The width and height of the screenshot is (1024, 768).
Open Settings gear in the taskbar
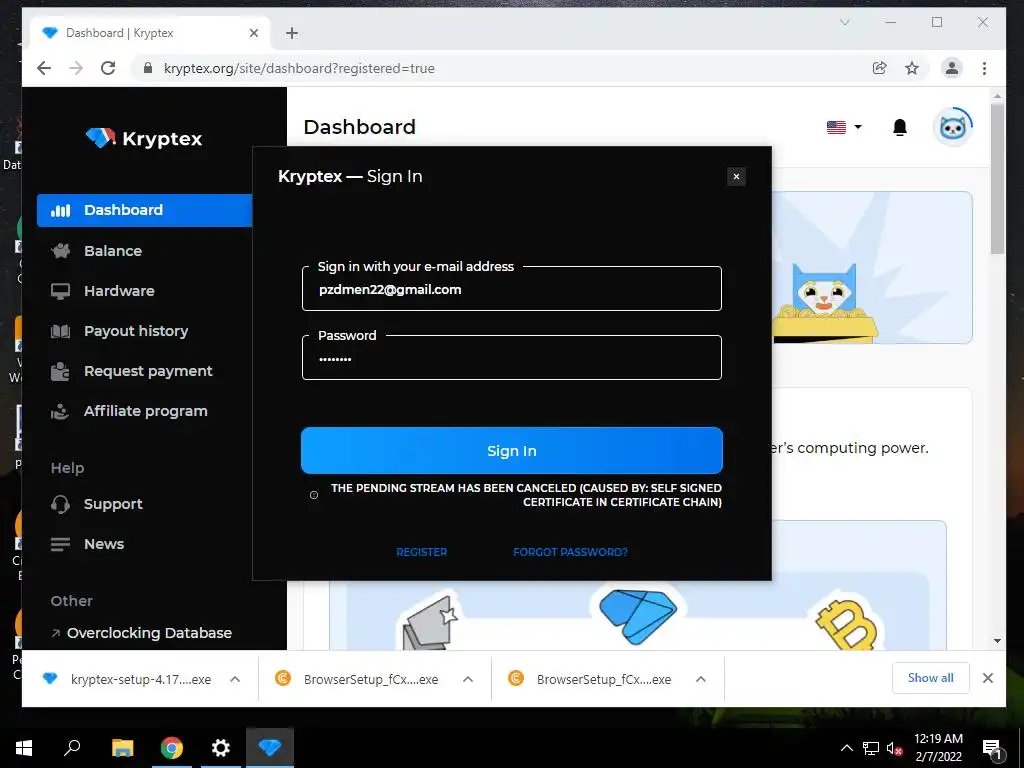coord(221,748)
